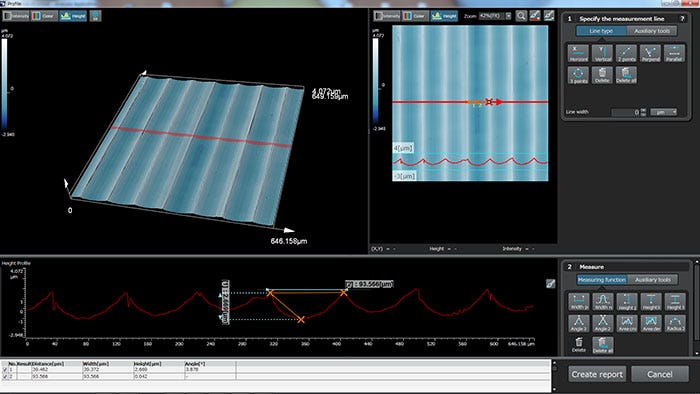Screen dimensions: 700x394
Task: Click Delete all in the measurement line panel
Action: [626, 75]
